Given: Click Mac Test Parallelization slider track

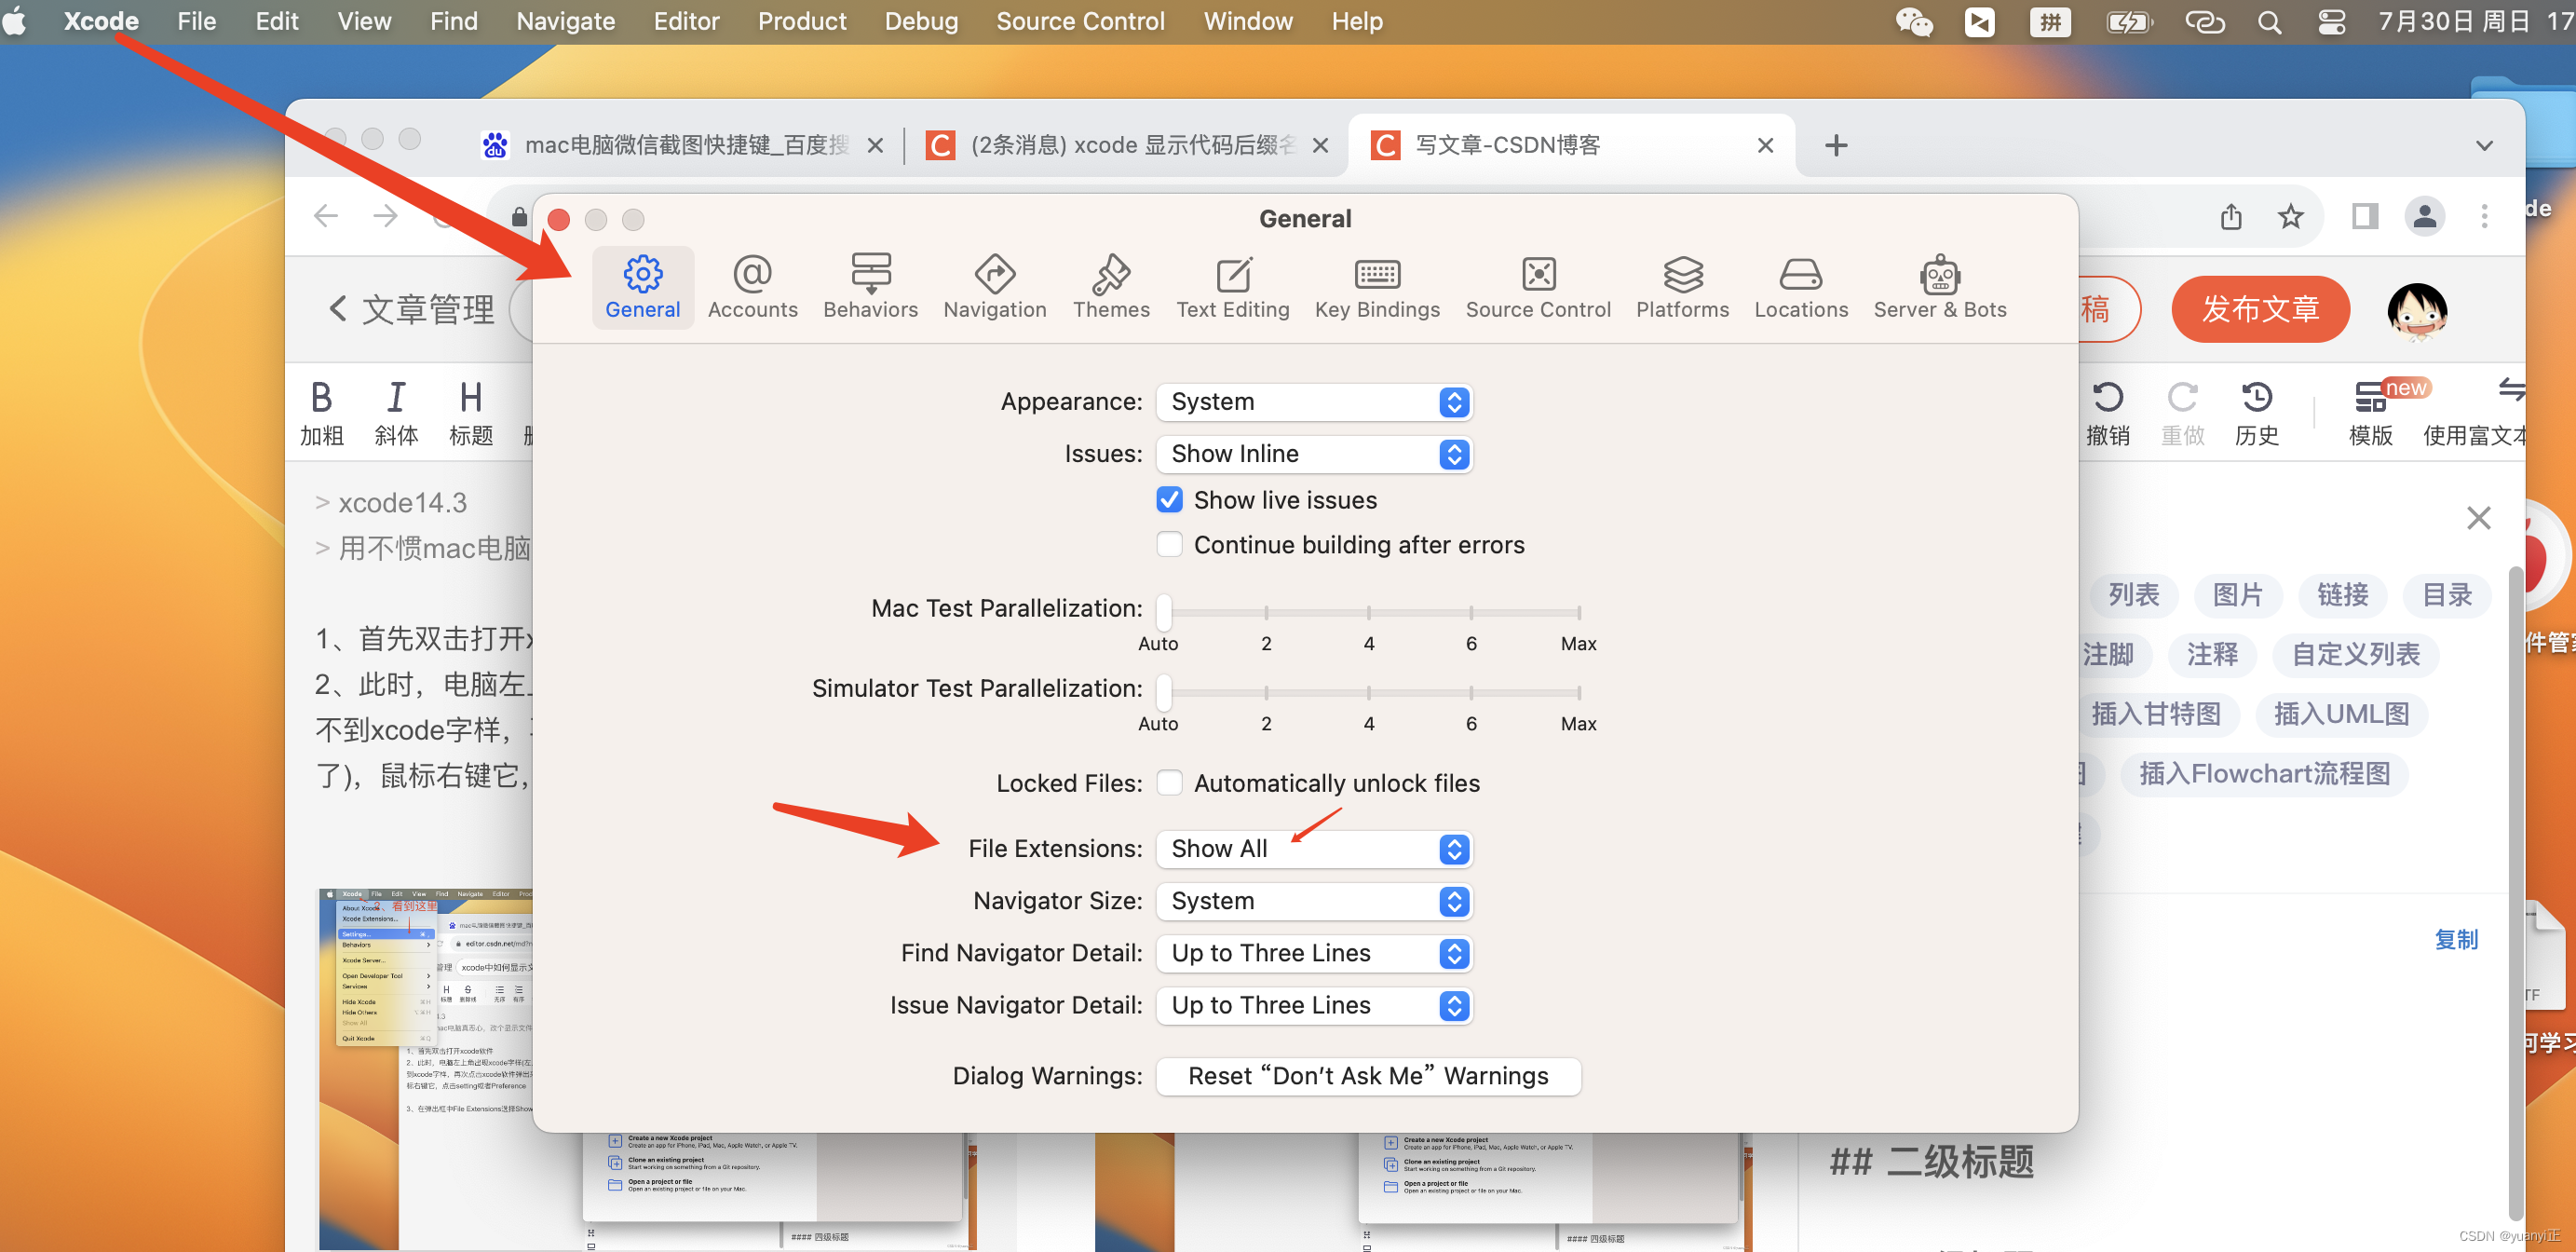Looking at the screenshot, I should pos(1370,611).
